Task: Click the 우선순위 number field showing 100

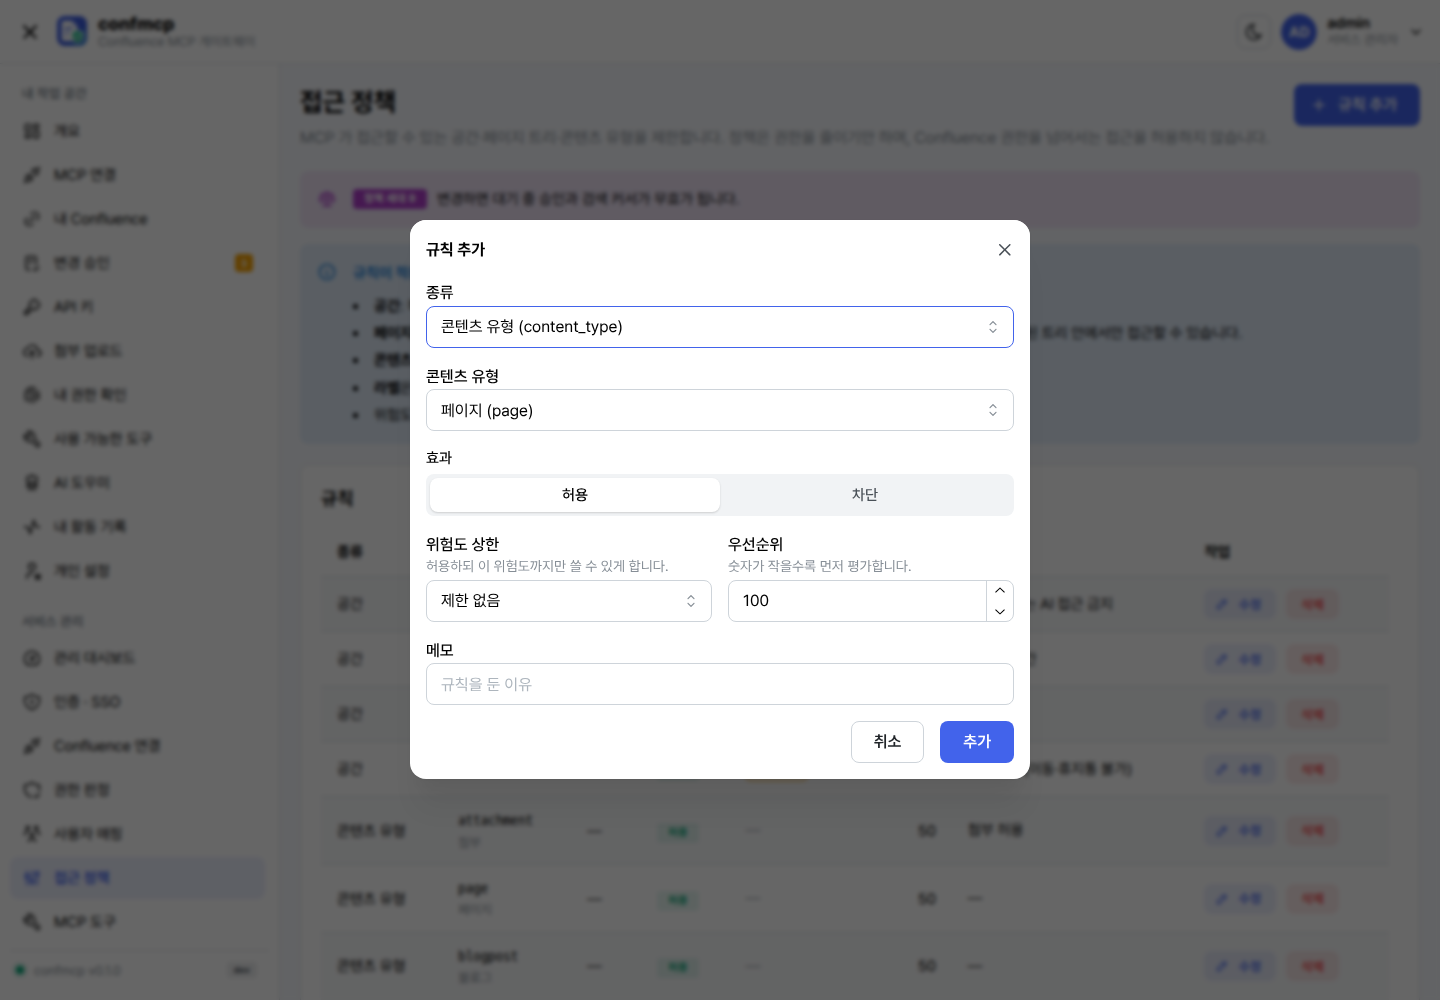Action: pyautogui.click(x=857, y=601)
